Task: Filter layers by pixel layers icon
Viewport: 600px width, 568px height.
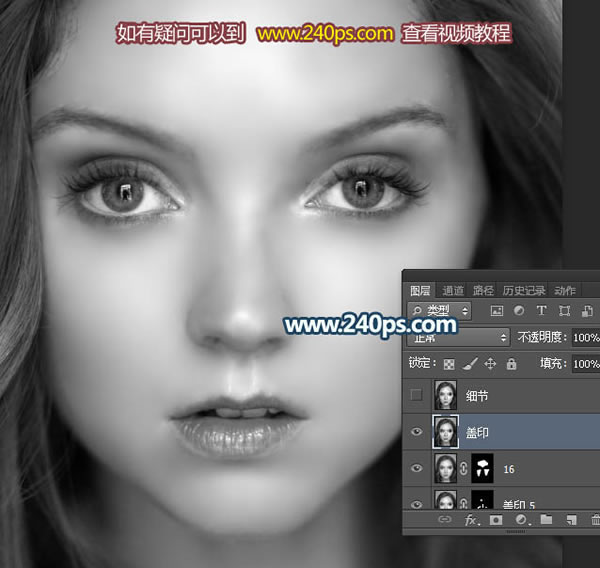Action: 497,310
